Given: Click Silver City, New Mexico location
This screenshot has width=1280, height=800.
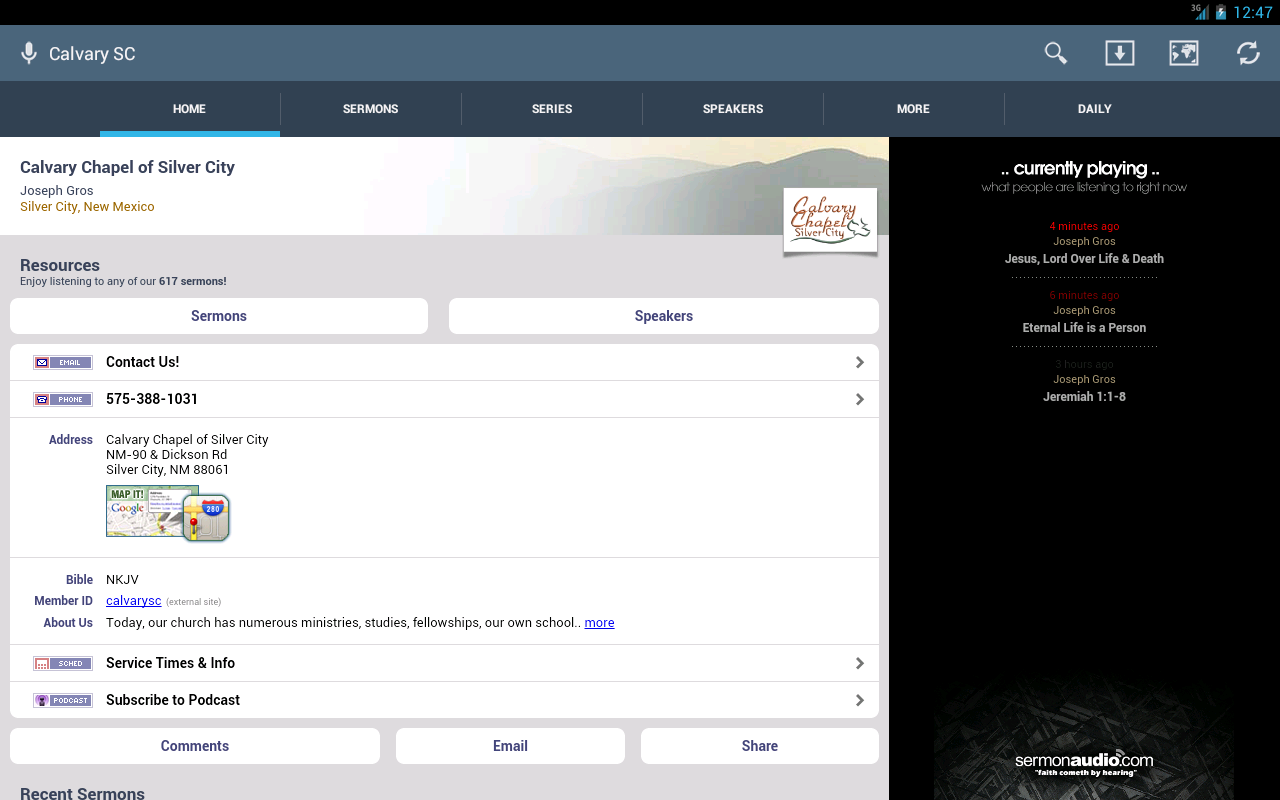Looking at the screenshot, I should tap(87, 207).
